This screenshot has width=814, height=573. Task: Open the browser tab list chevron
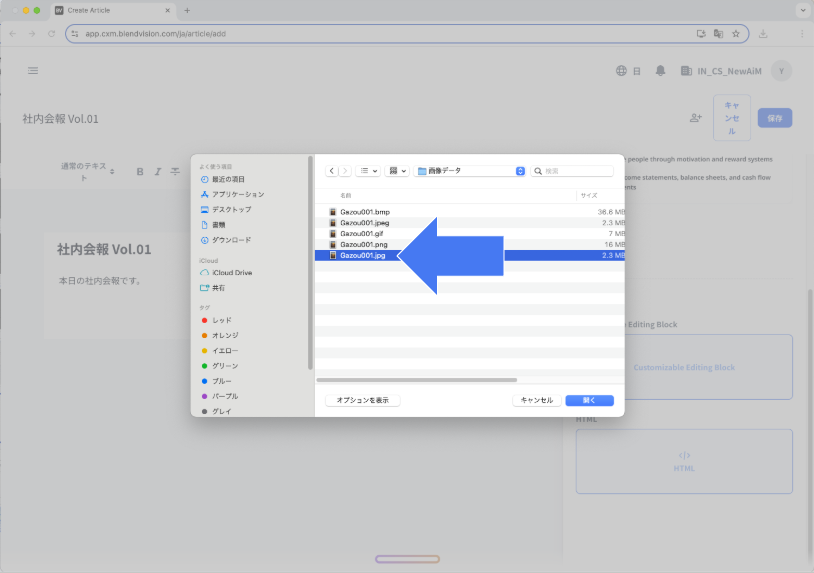tap(803, 10)
